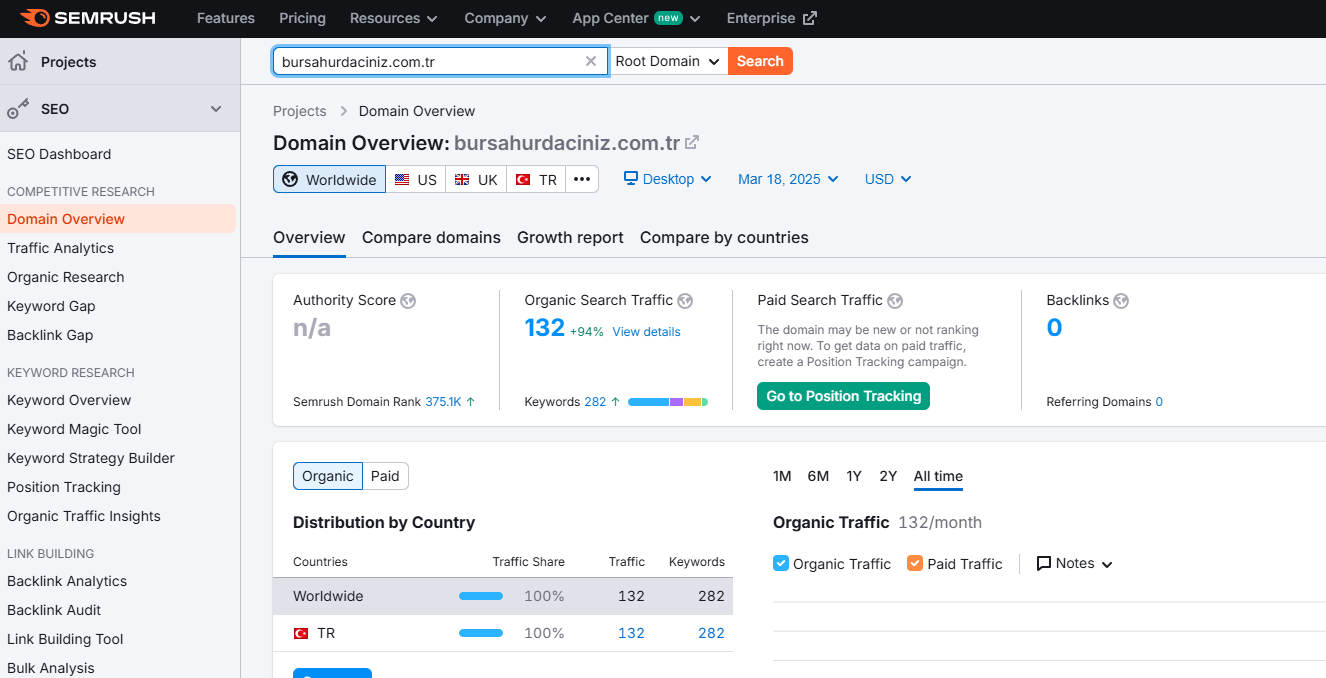Image resolution: width=1326 pixels, height=678 pixels.
Task: Open external link icon beside domain title
Action: click(691, 143)
